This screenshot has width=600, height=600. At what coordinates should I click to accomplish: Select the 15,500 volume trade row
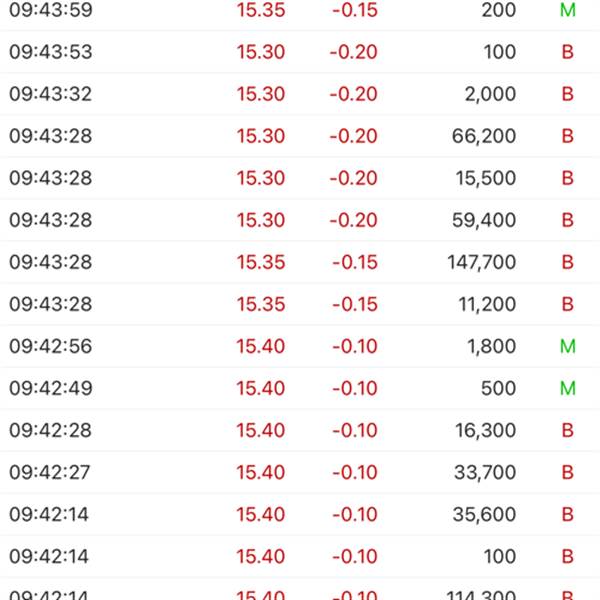300,178
